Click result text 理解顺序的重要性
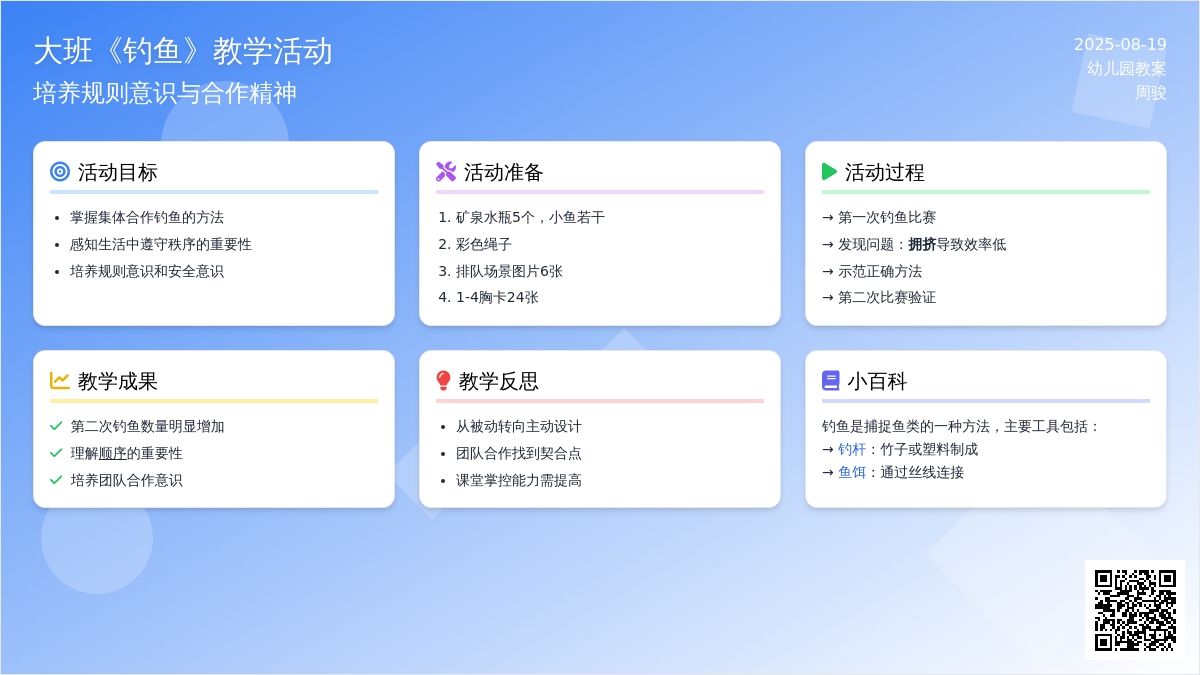This screenshot has width=1200, height=675. coord(126,453)
